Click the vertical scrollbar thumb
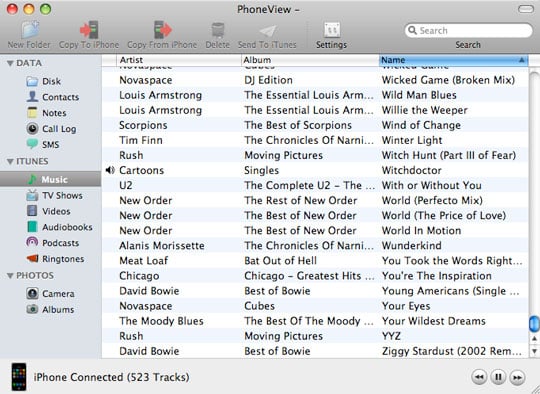Viewport: 540px width, 394px height. pyautogui.click(x=534, y=324)
